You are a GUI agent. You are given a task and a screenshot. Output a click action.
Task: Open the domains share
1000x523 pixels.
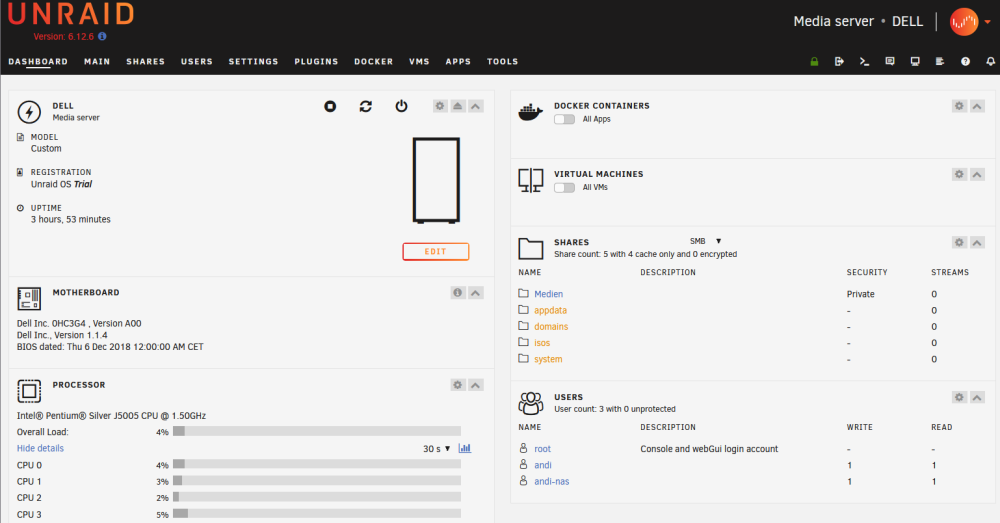551,327
